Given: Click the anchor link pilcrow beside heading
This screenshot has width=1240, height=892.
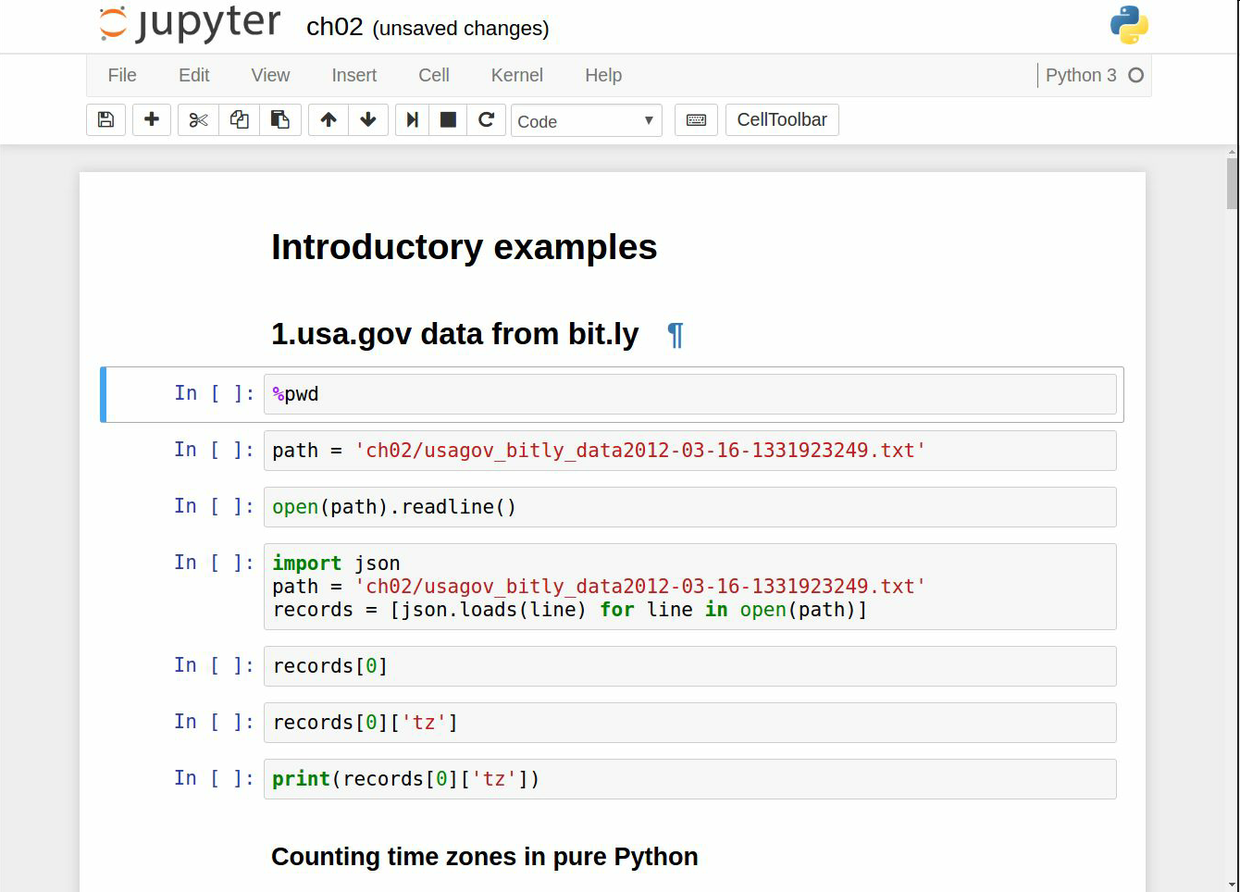Looking at the screenshot, I should click(x=675, y=335).
